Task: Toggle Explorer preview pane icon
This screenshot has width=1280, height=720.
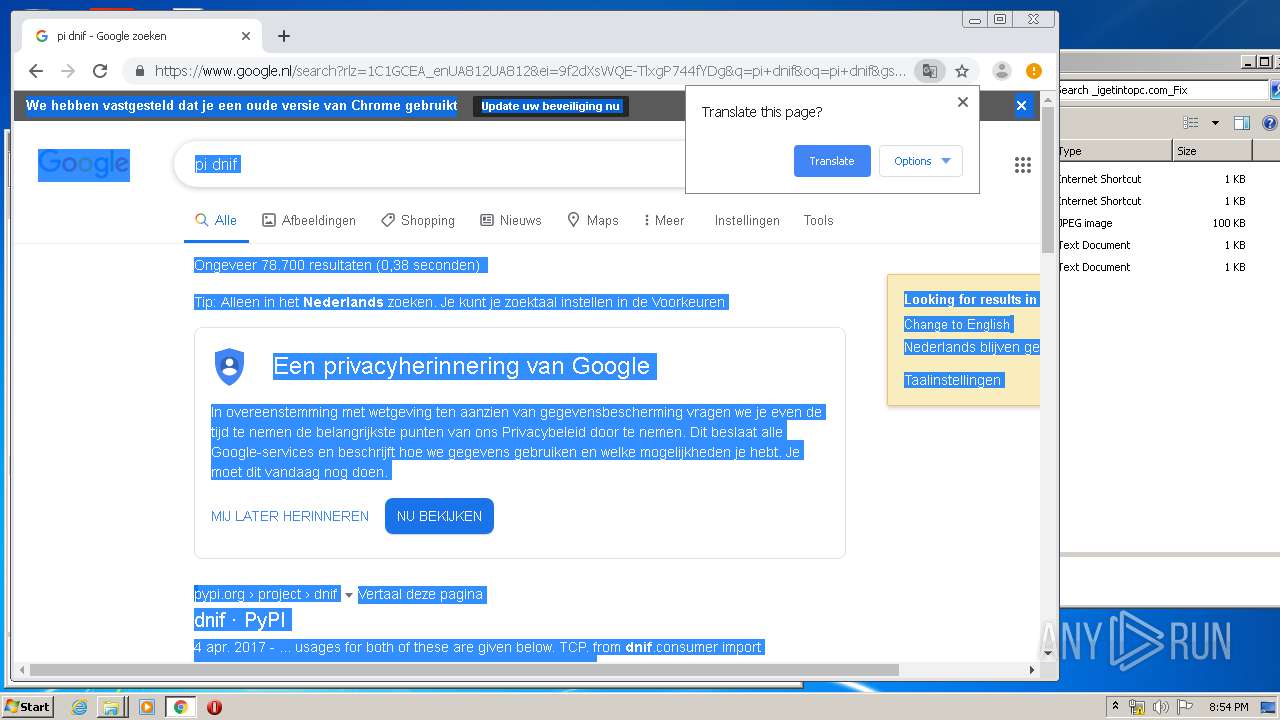Action: (x=1242, y=123)
